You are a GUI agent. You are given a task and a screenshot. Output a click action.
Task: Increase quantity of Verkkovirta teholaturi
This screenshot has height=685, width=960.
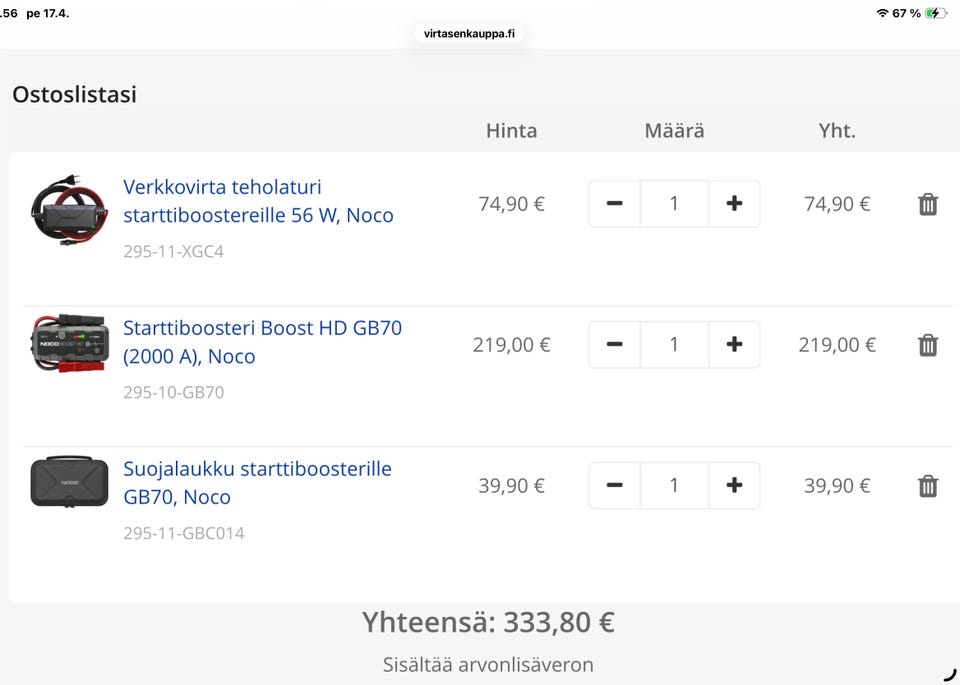(x=734, y=204)
